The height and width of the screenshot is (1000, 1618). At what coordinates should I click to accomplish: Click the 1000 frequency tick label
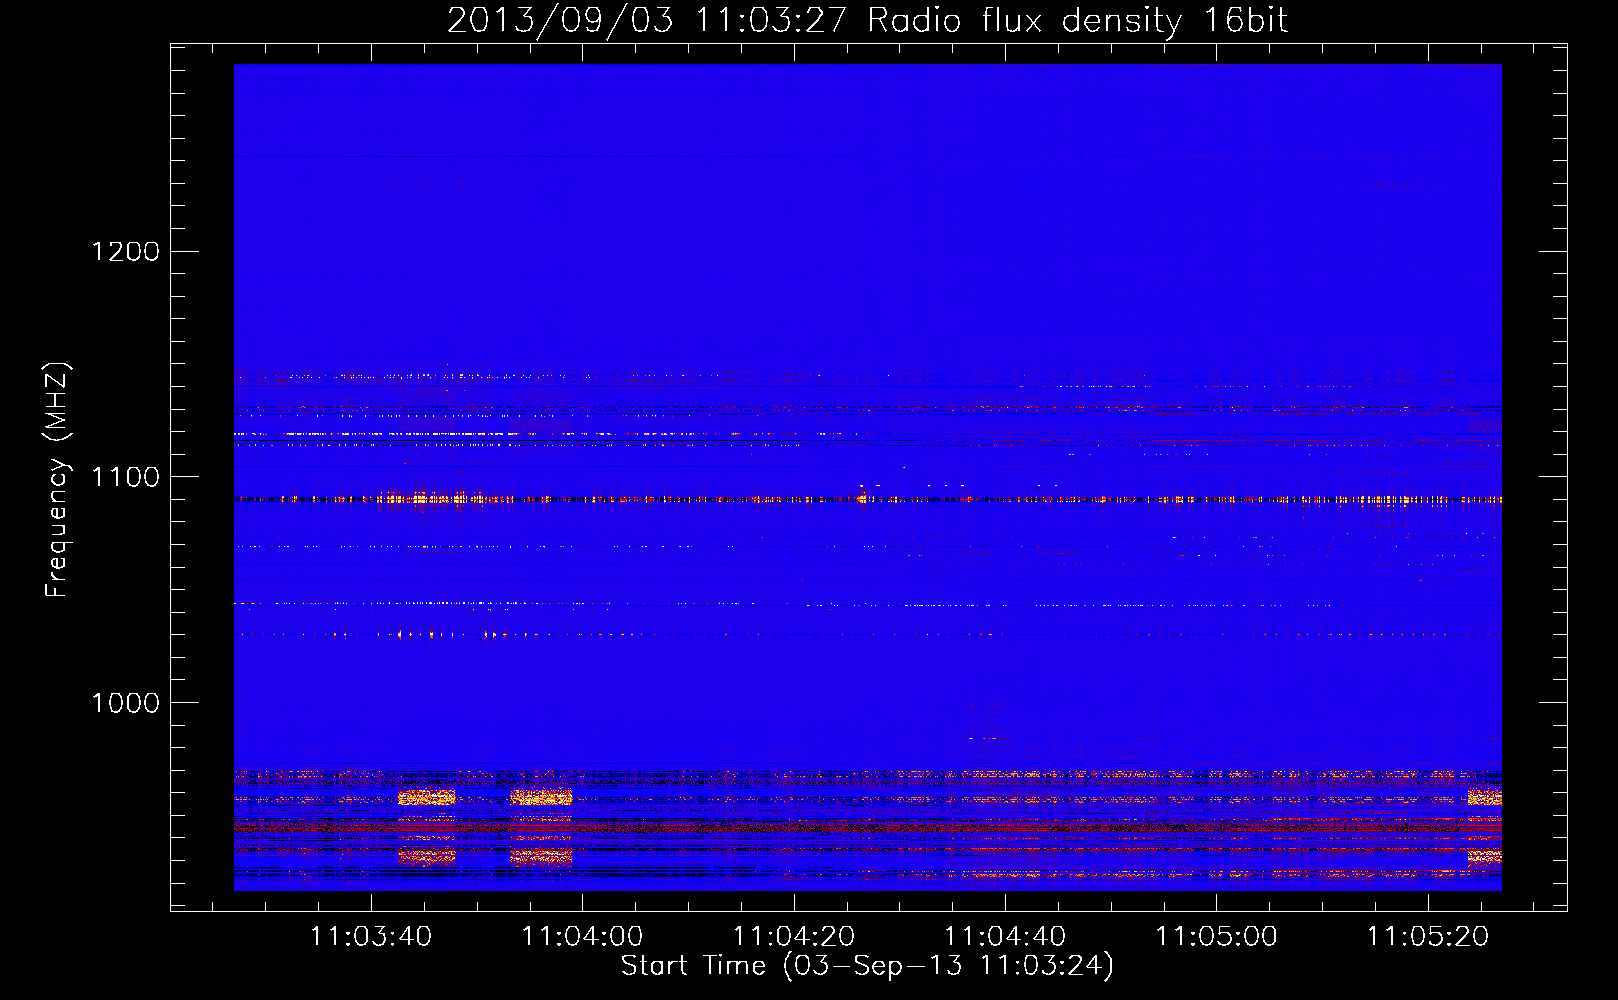click(x=125, y=703)
